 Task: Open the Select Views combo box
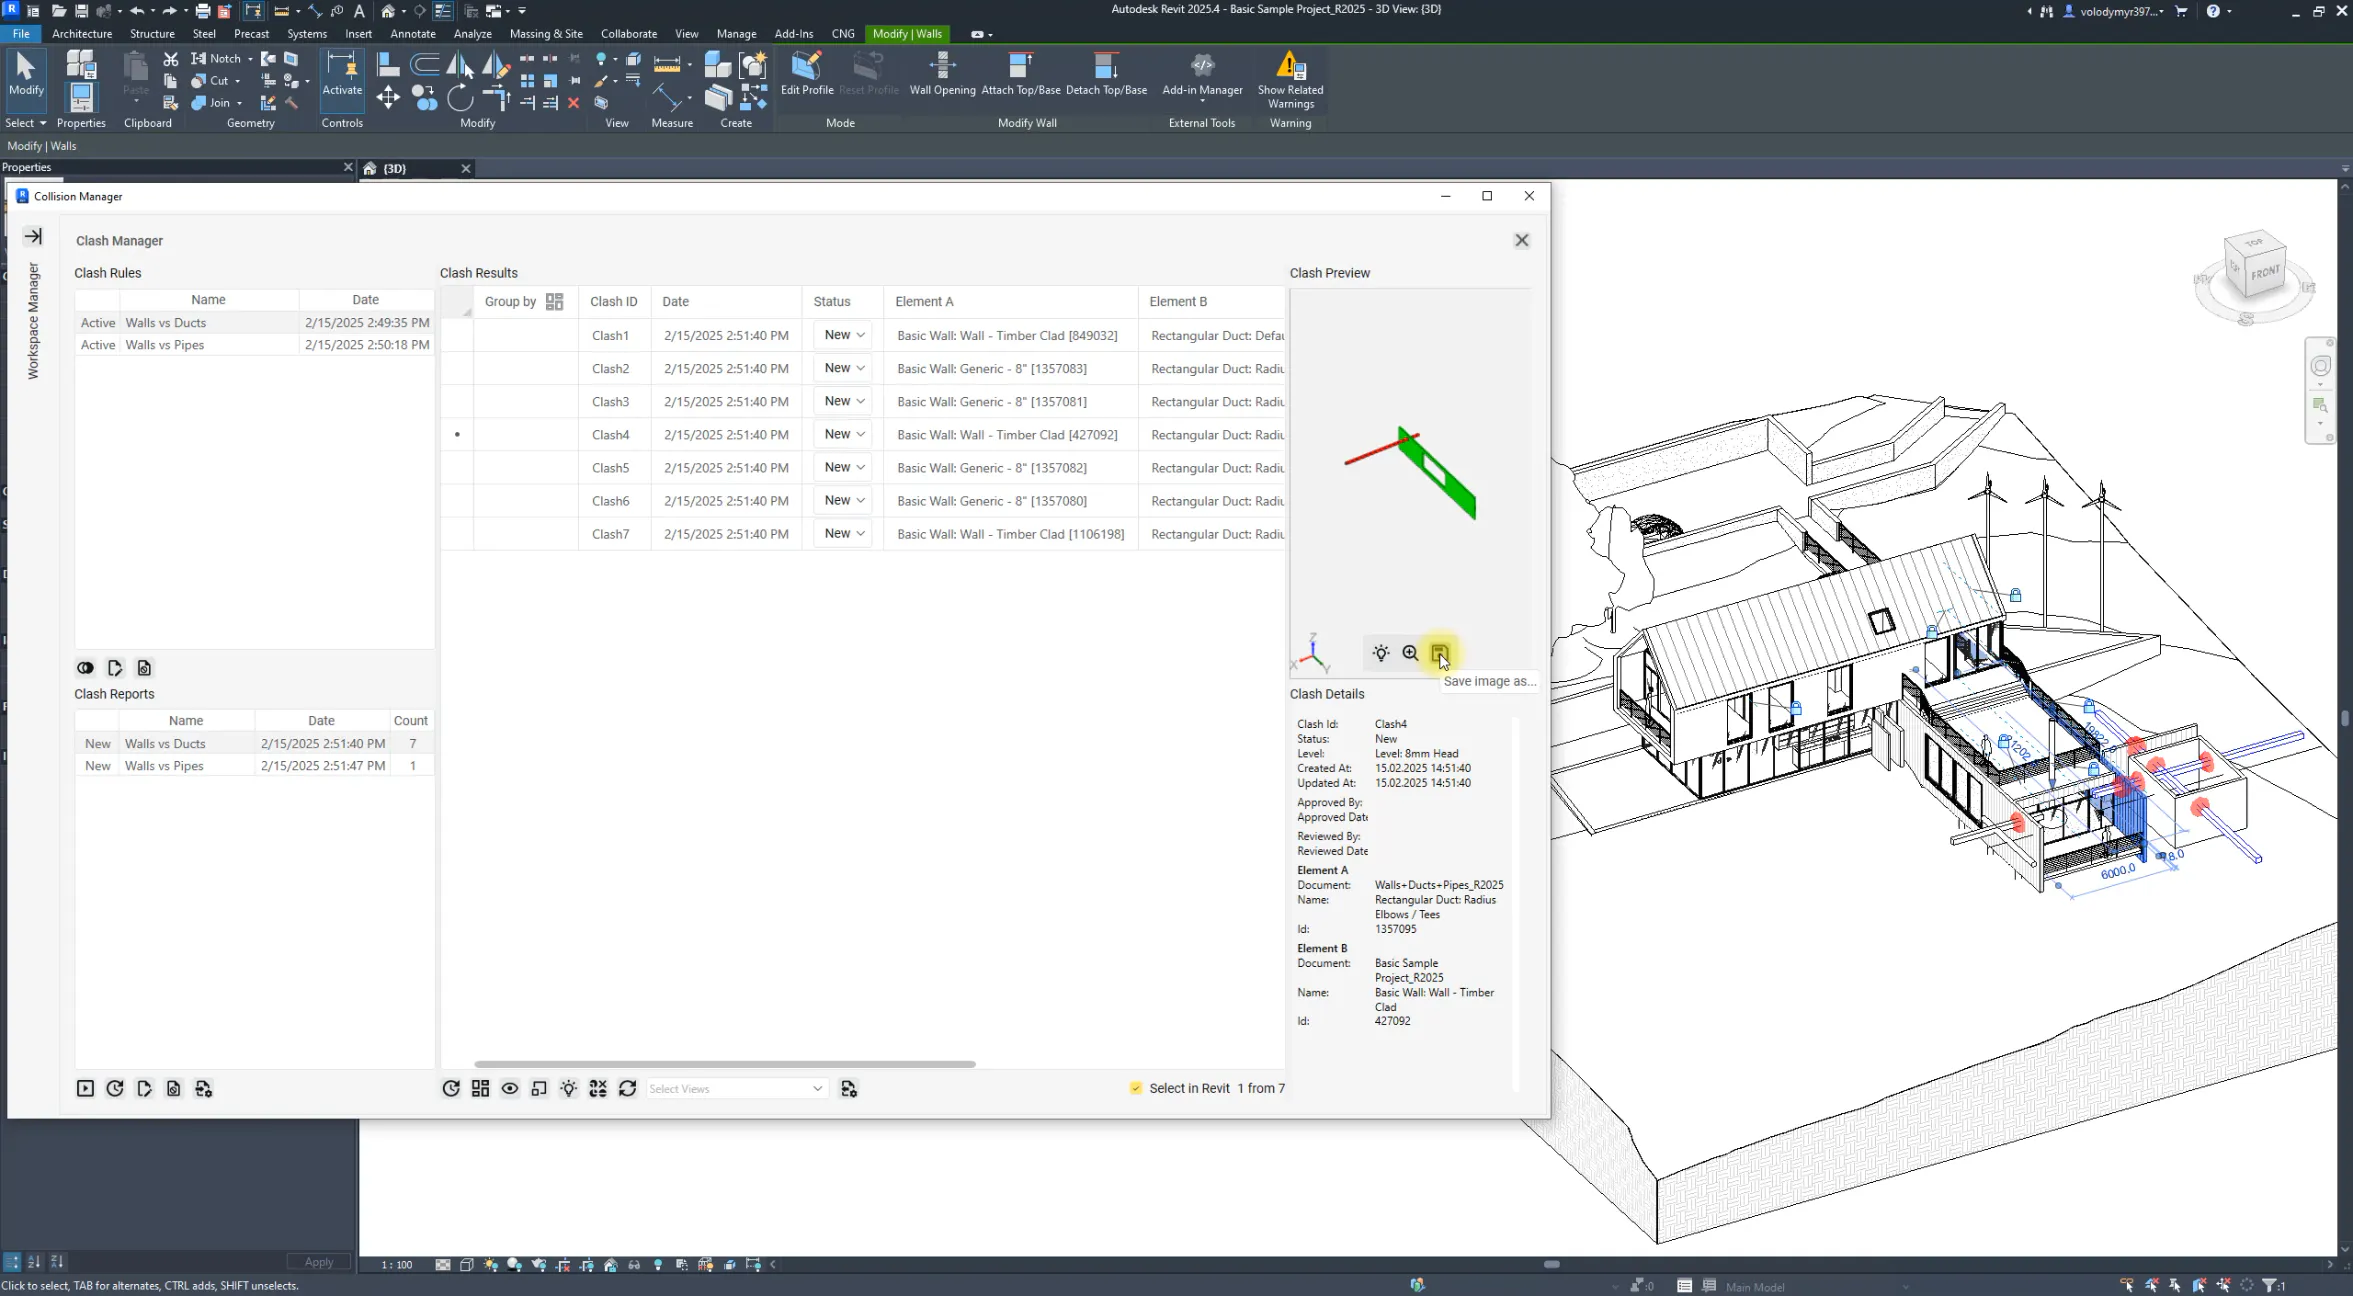click(736, 1089)
